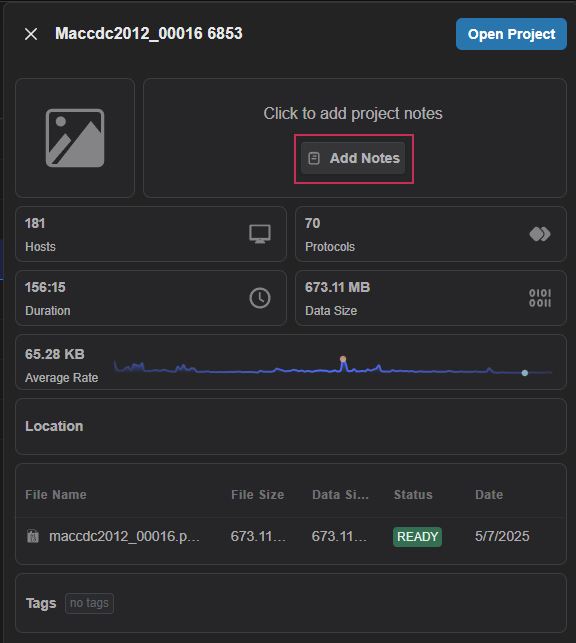The image size is (576, 643).
Task: Click the 65.28 KB Average Rate value
Action: (55, 354)
